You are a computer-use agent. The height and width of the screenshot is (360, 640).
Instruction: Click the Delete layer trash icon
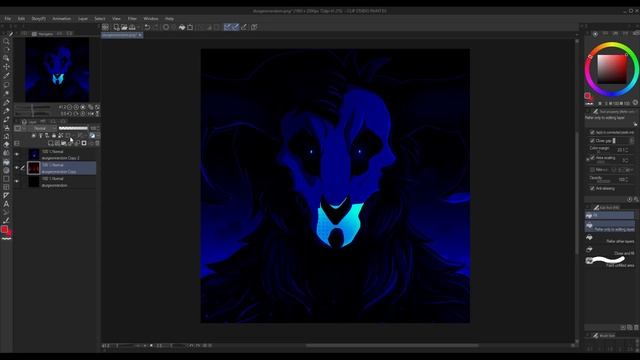pyautogui.click(x=97, y=143)
